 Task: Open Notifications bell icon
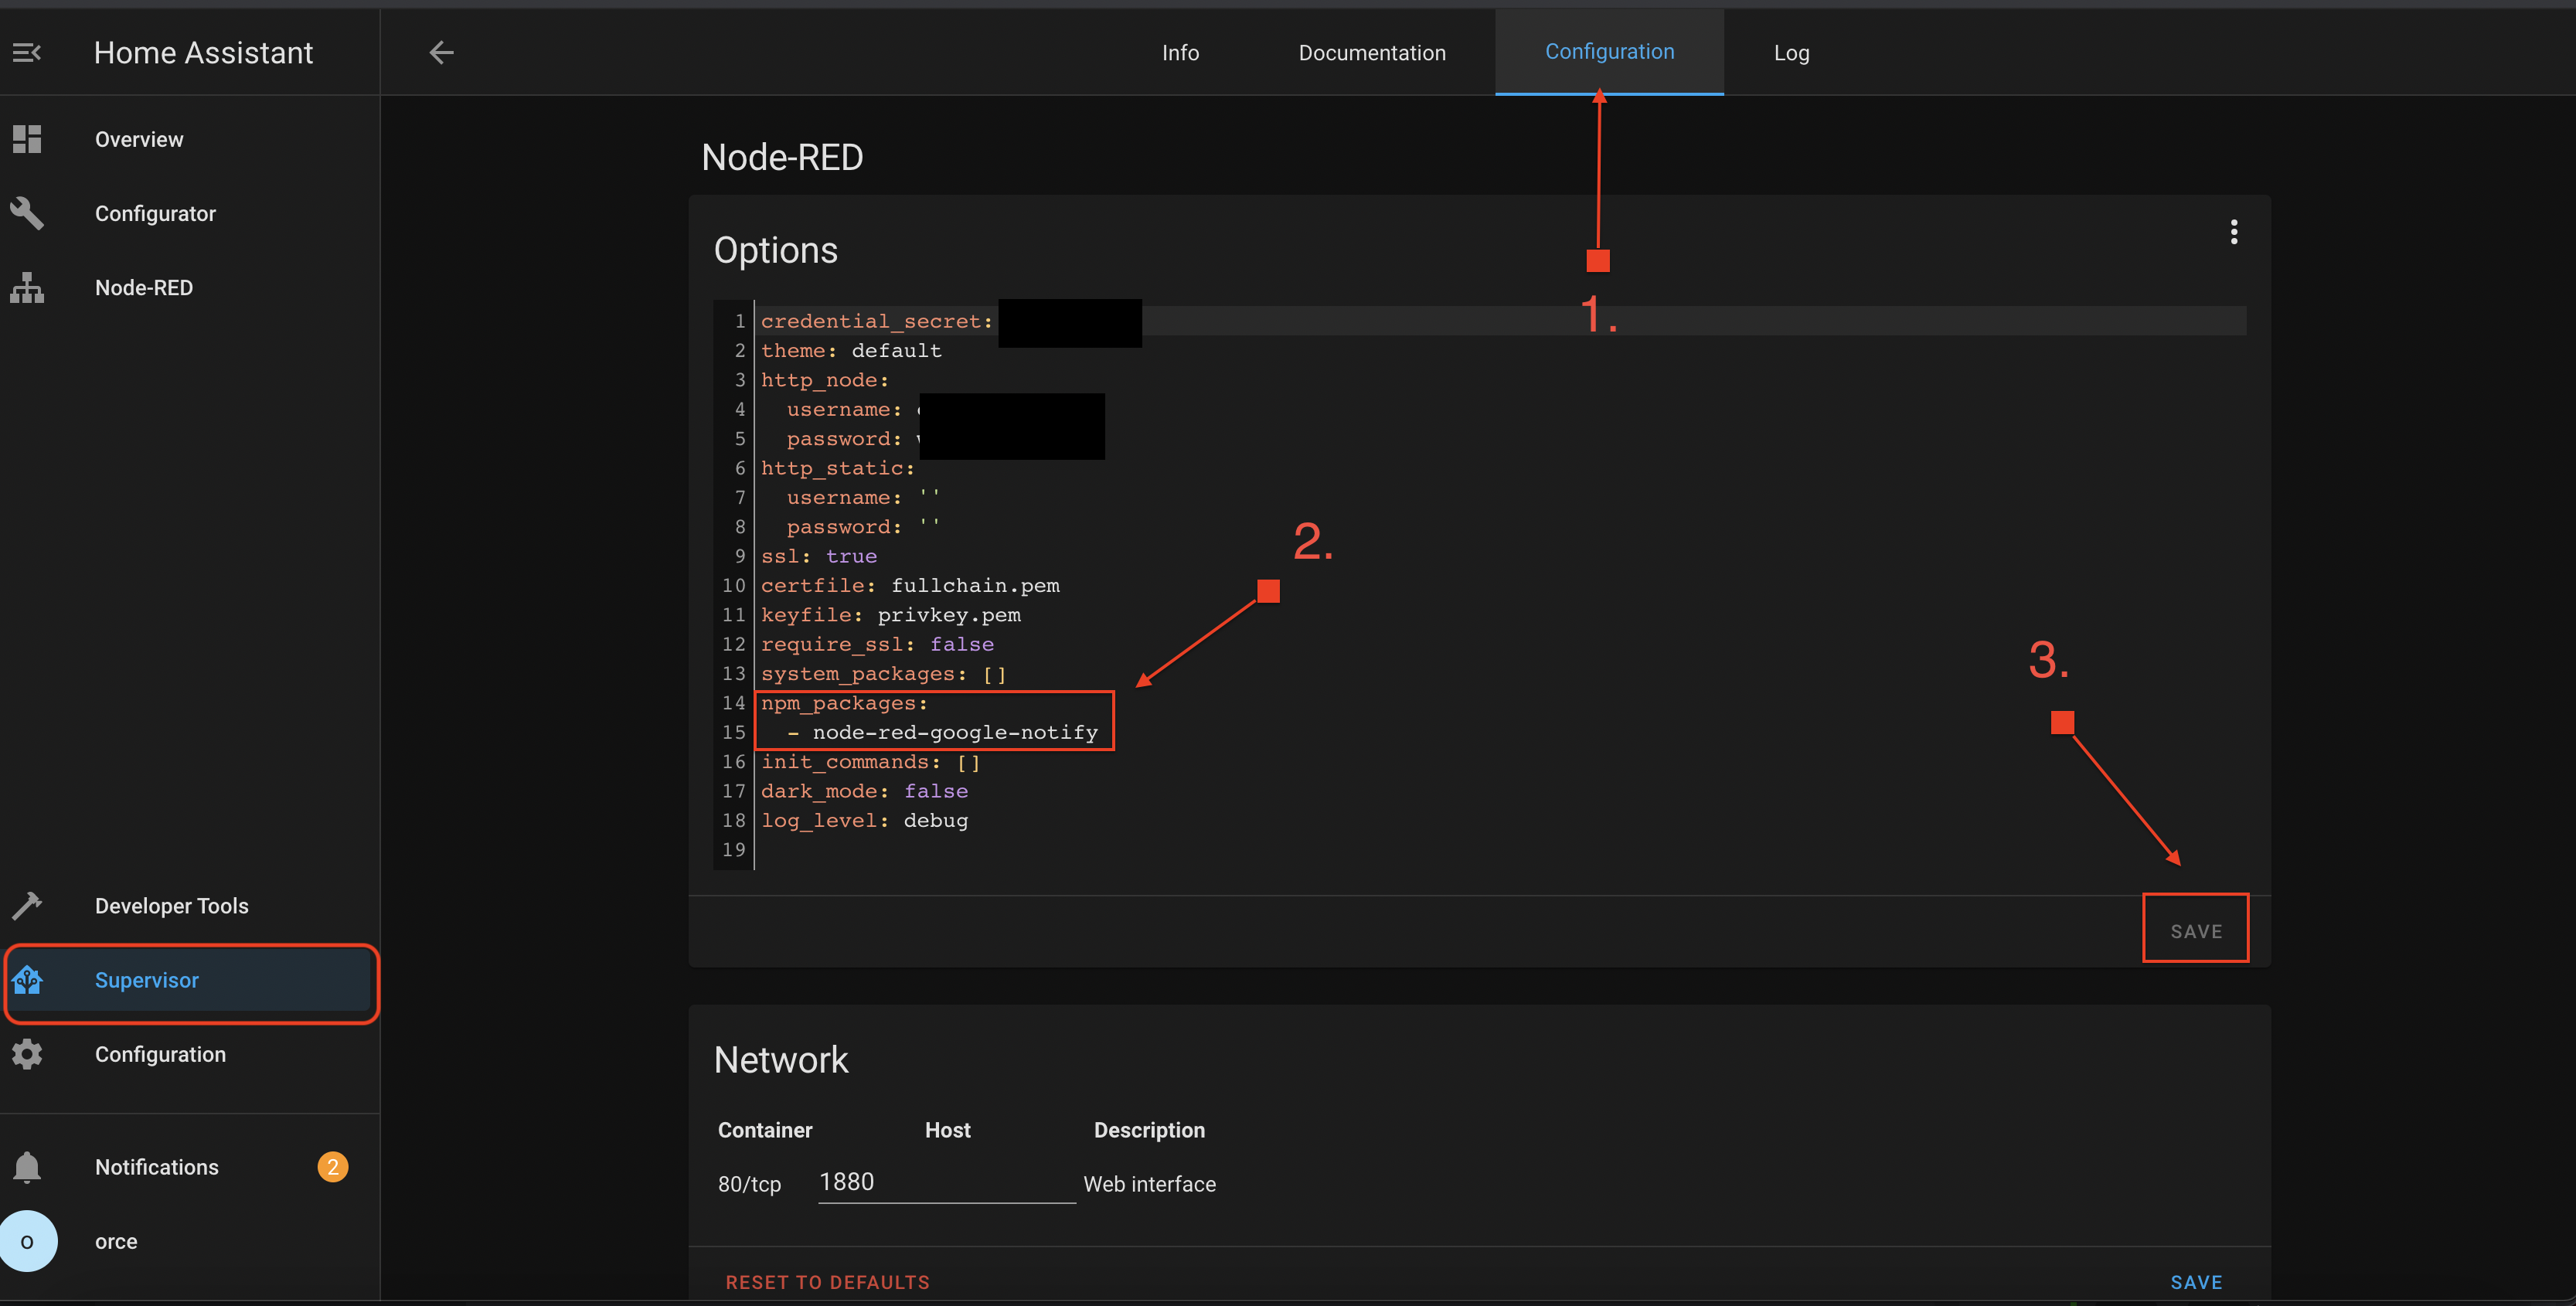click(x=27, y=1167)
